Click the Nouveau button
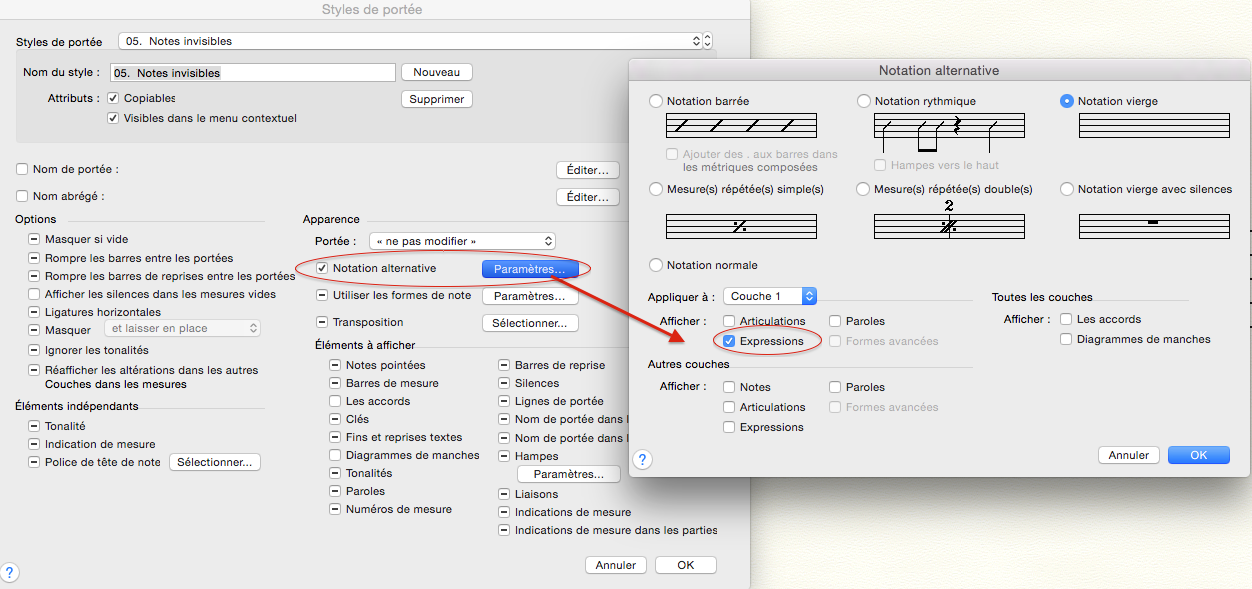The image size is (1252, 589). (x=436, y=72)
